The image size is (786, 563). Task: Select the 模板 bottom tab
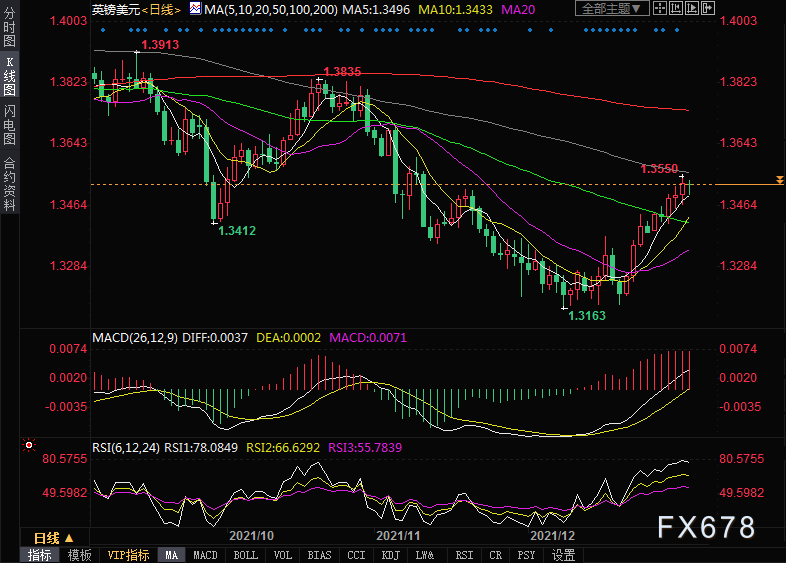pyautogui.click(x=79, y=555)
